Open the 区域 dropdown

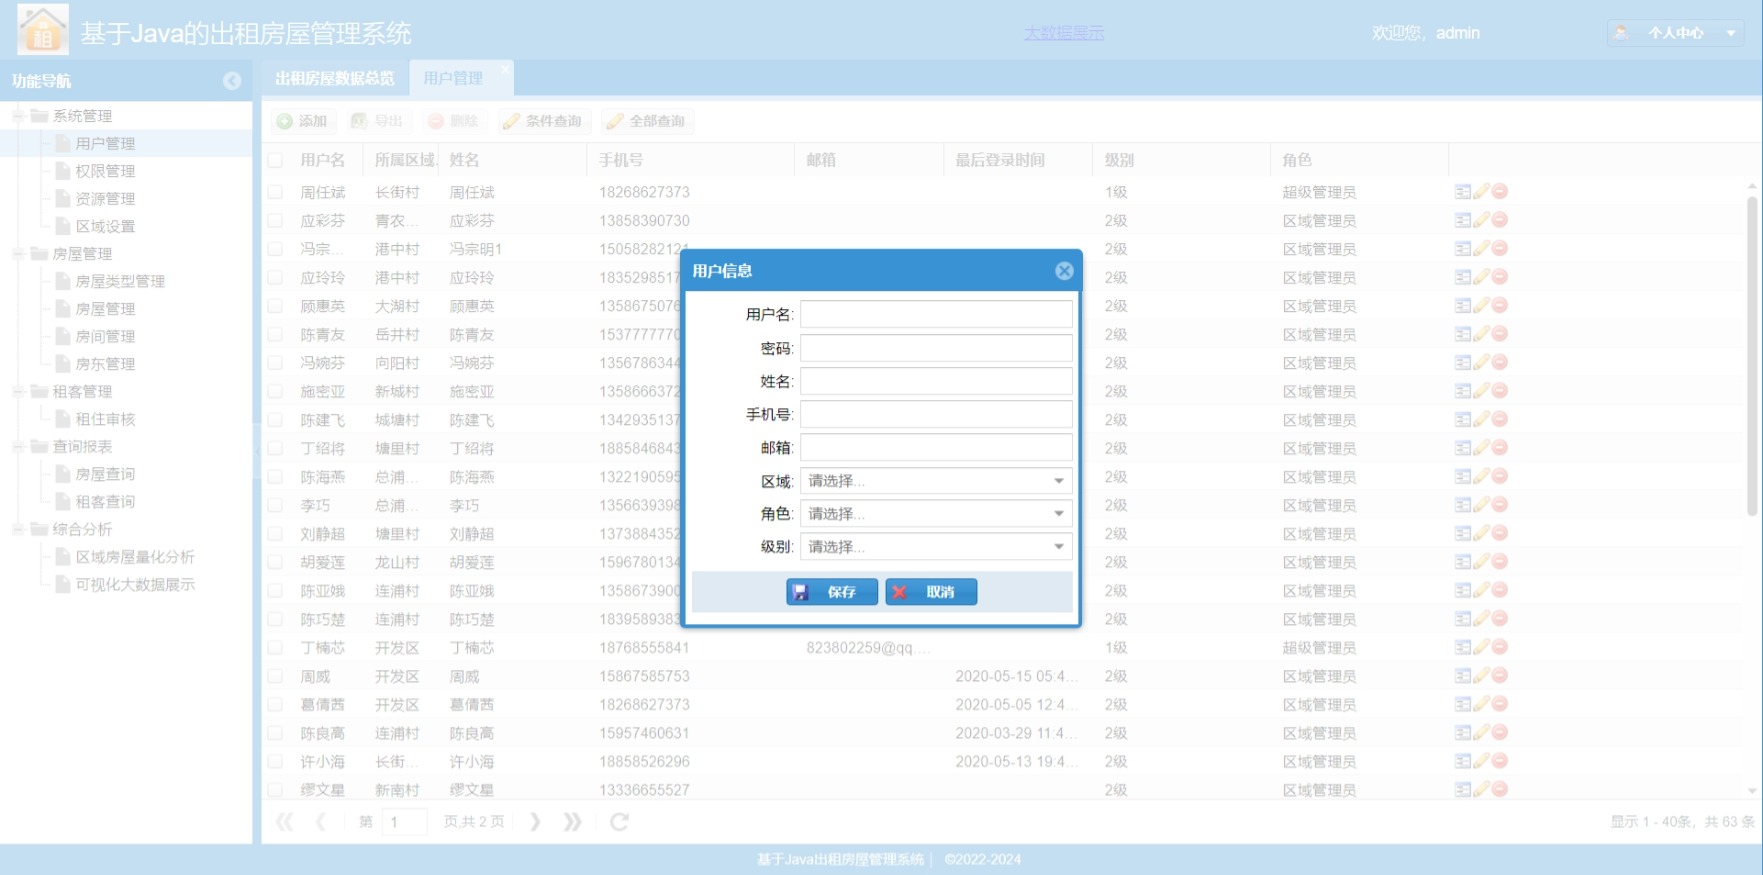click(x=936, y=481)
